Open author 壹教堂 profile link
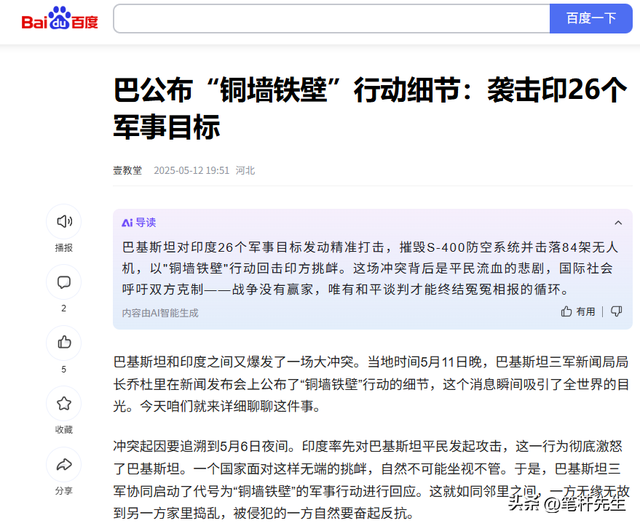 [x=127, y=171]
